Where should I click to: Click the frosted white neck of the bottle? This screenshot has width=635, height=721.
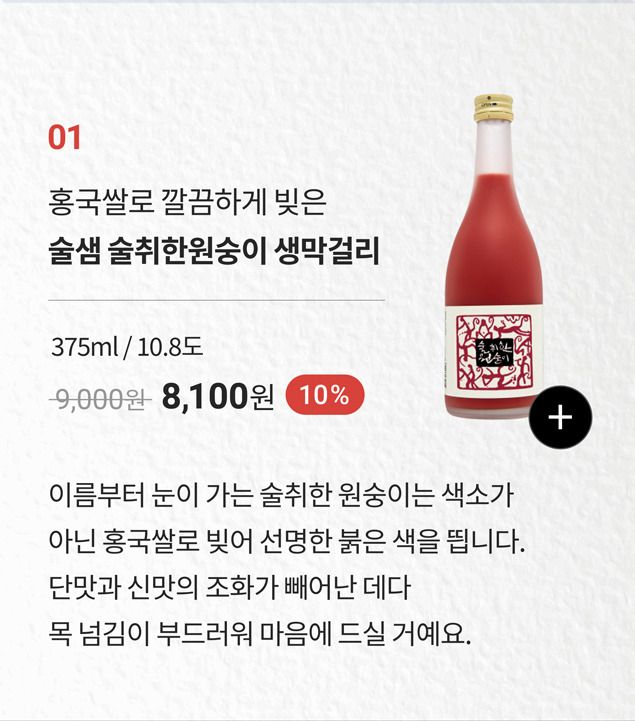coord(493,147)
